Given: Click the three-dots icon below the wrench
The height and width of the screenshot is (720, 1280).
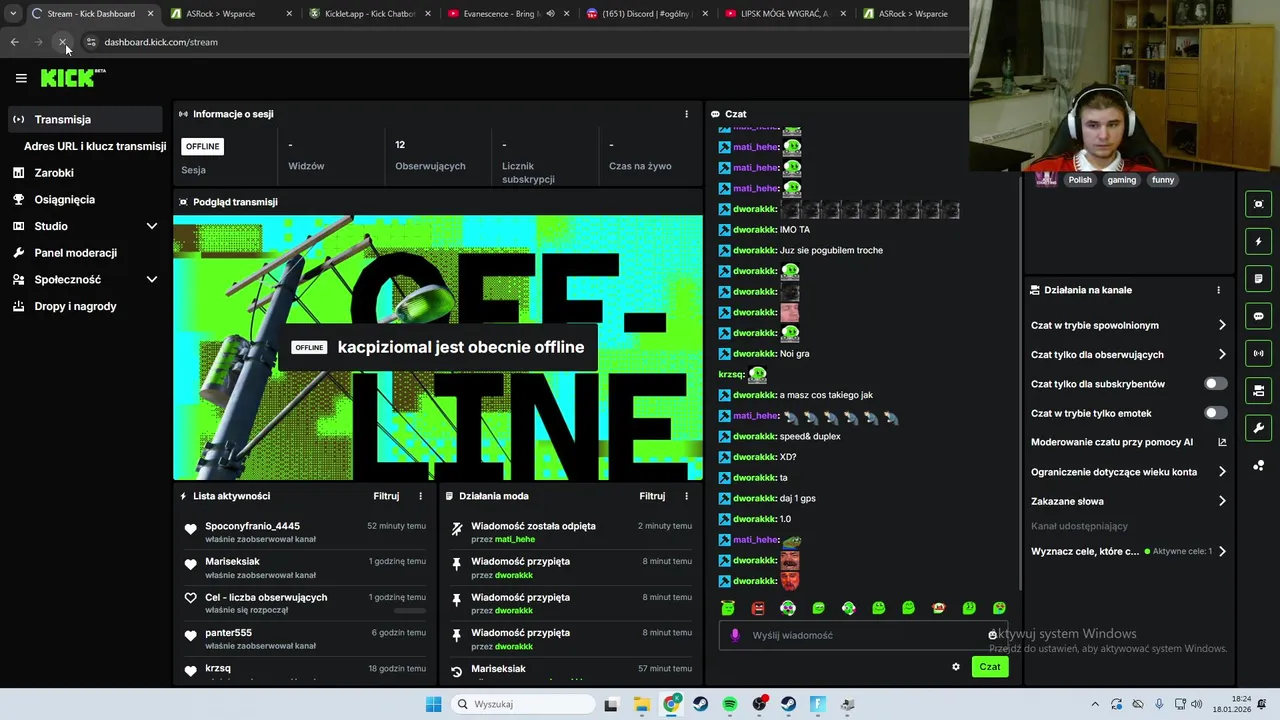Looking at the screenshot, I should click(x=1258, y=465).
